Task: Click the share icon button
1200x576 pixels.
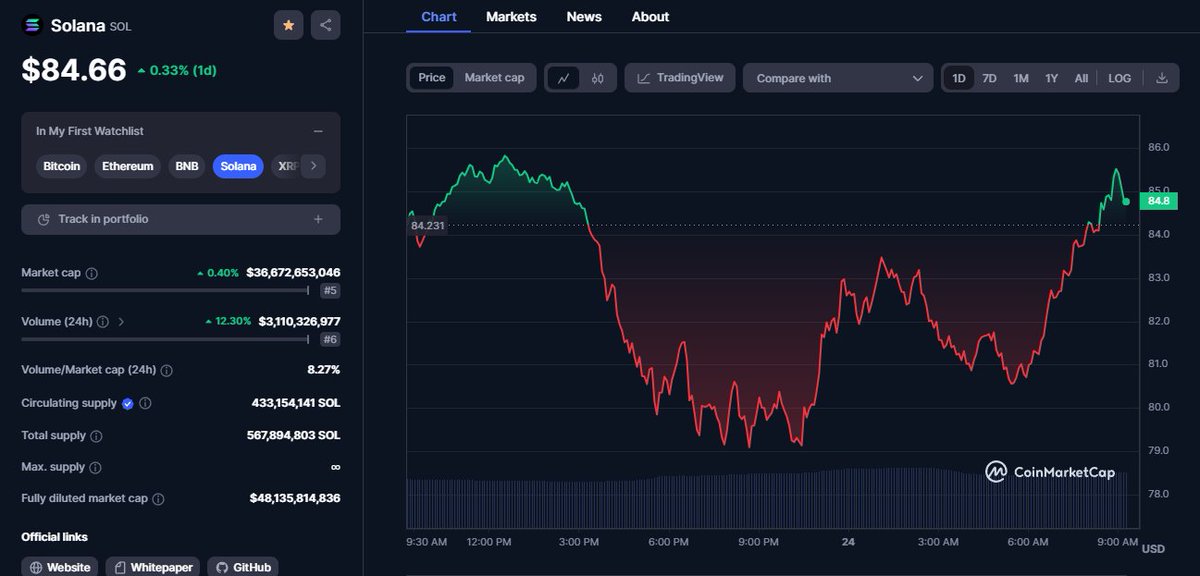Action: point(326,25)
